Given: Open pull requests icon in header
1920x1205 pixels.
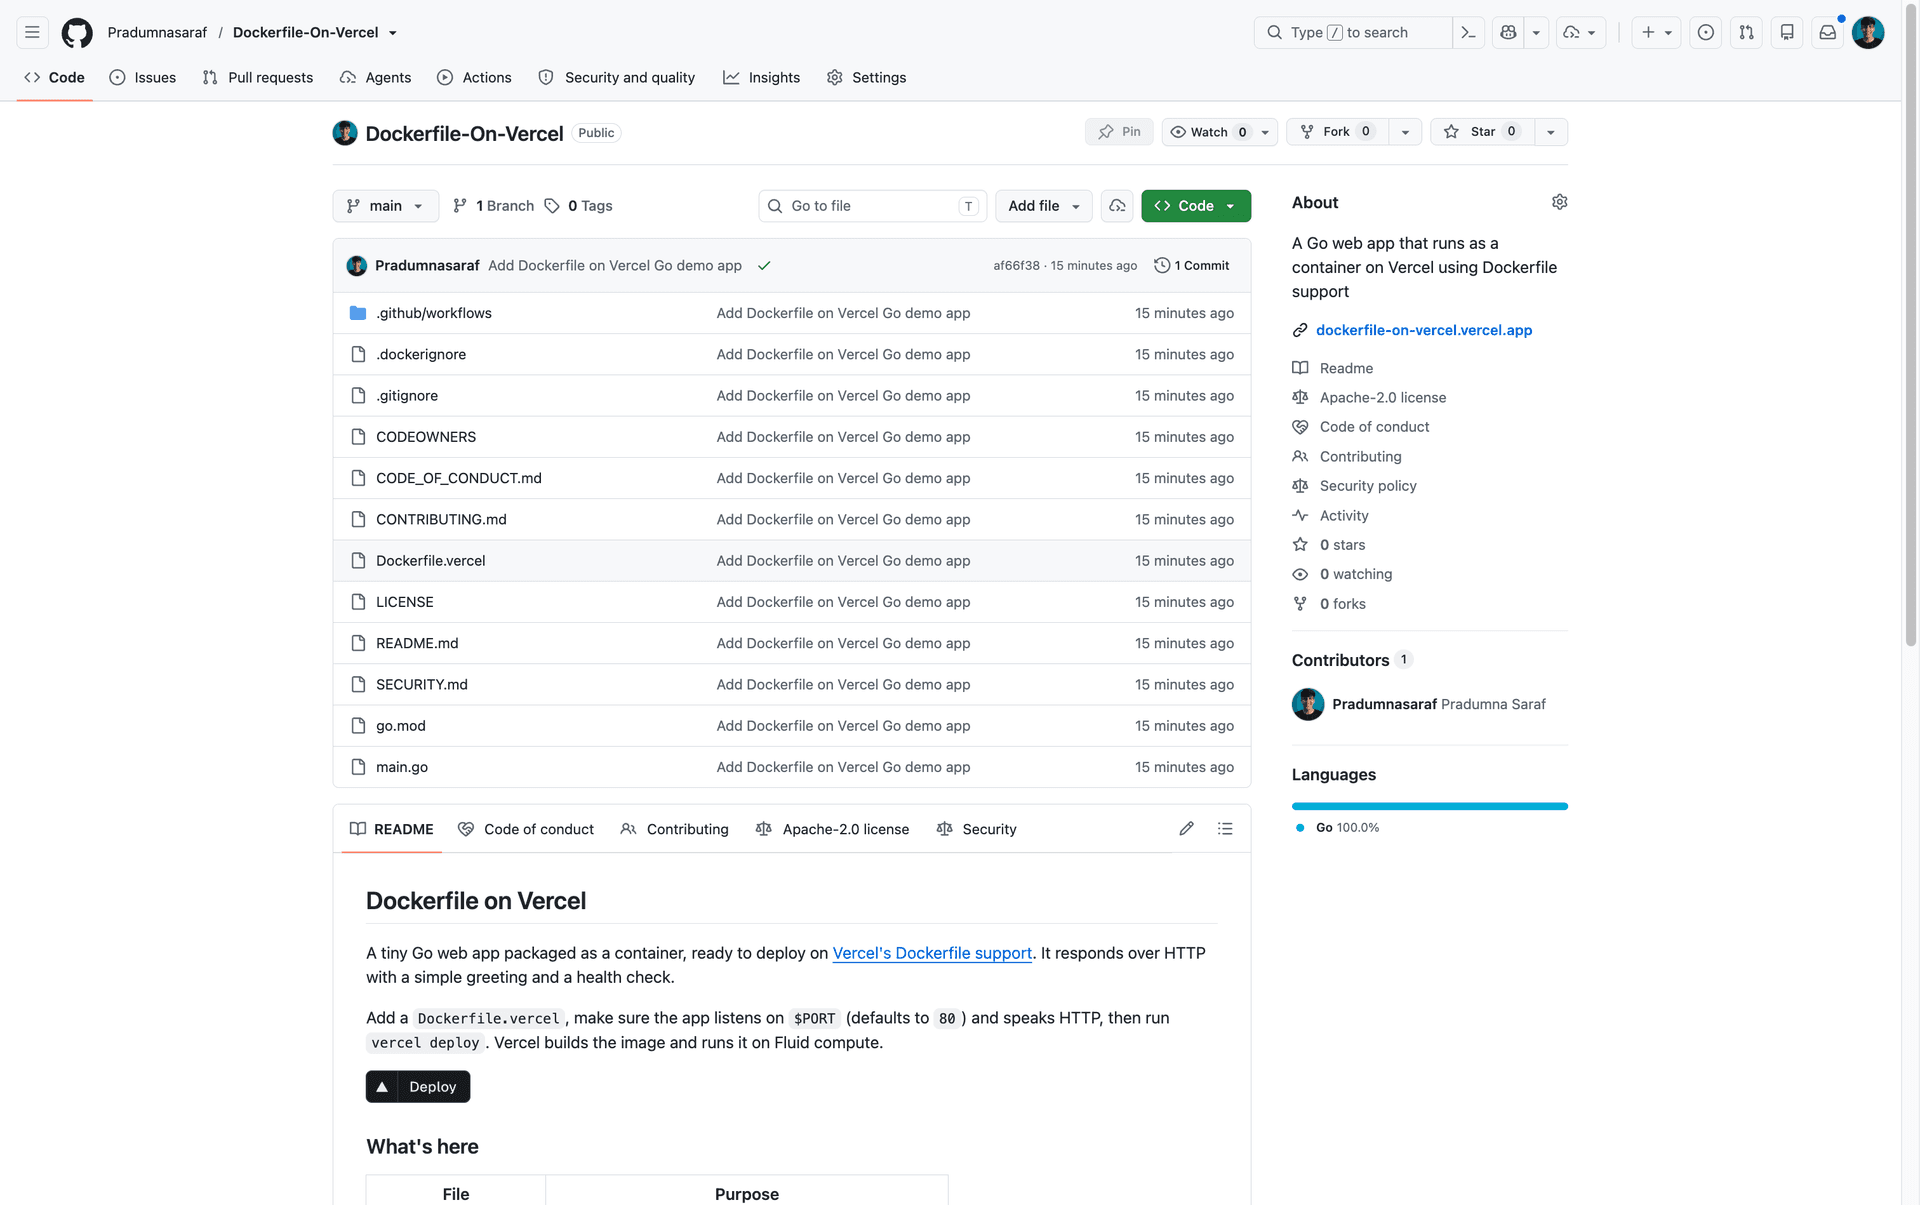Looking at the screenshot, I should click(1746, 32).
